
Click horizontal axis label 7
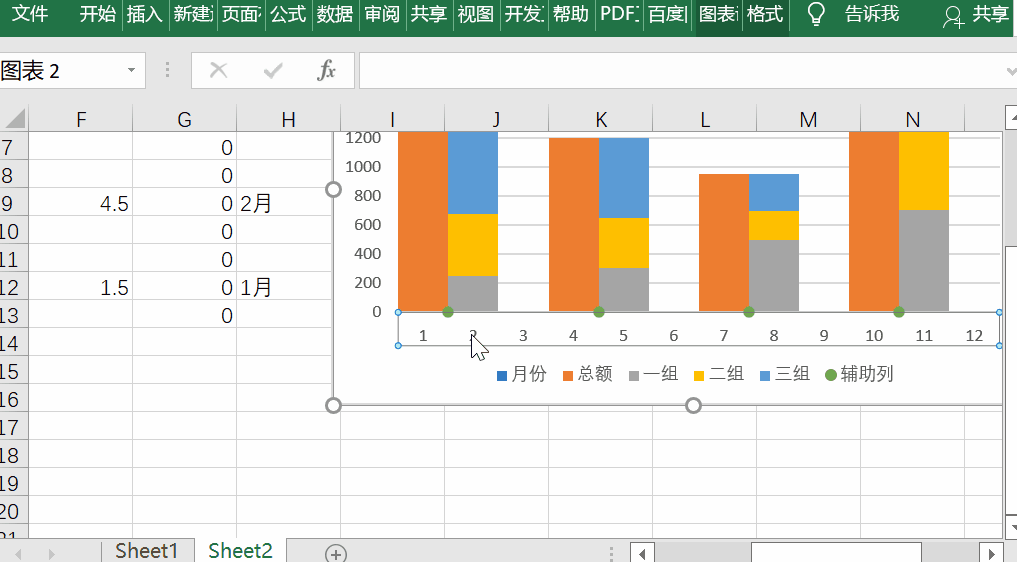(x=723, y=336)
